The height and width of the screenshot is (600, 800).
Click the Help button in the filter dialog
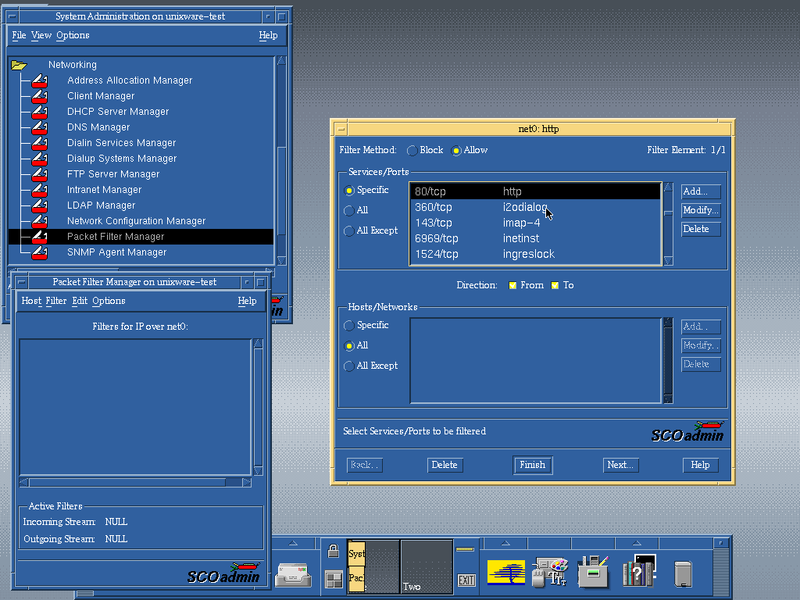tap(700, 465)
